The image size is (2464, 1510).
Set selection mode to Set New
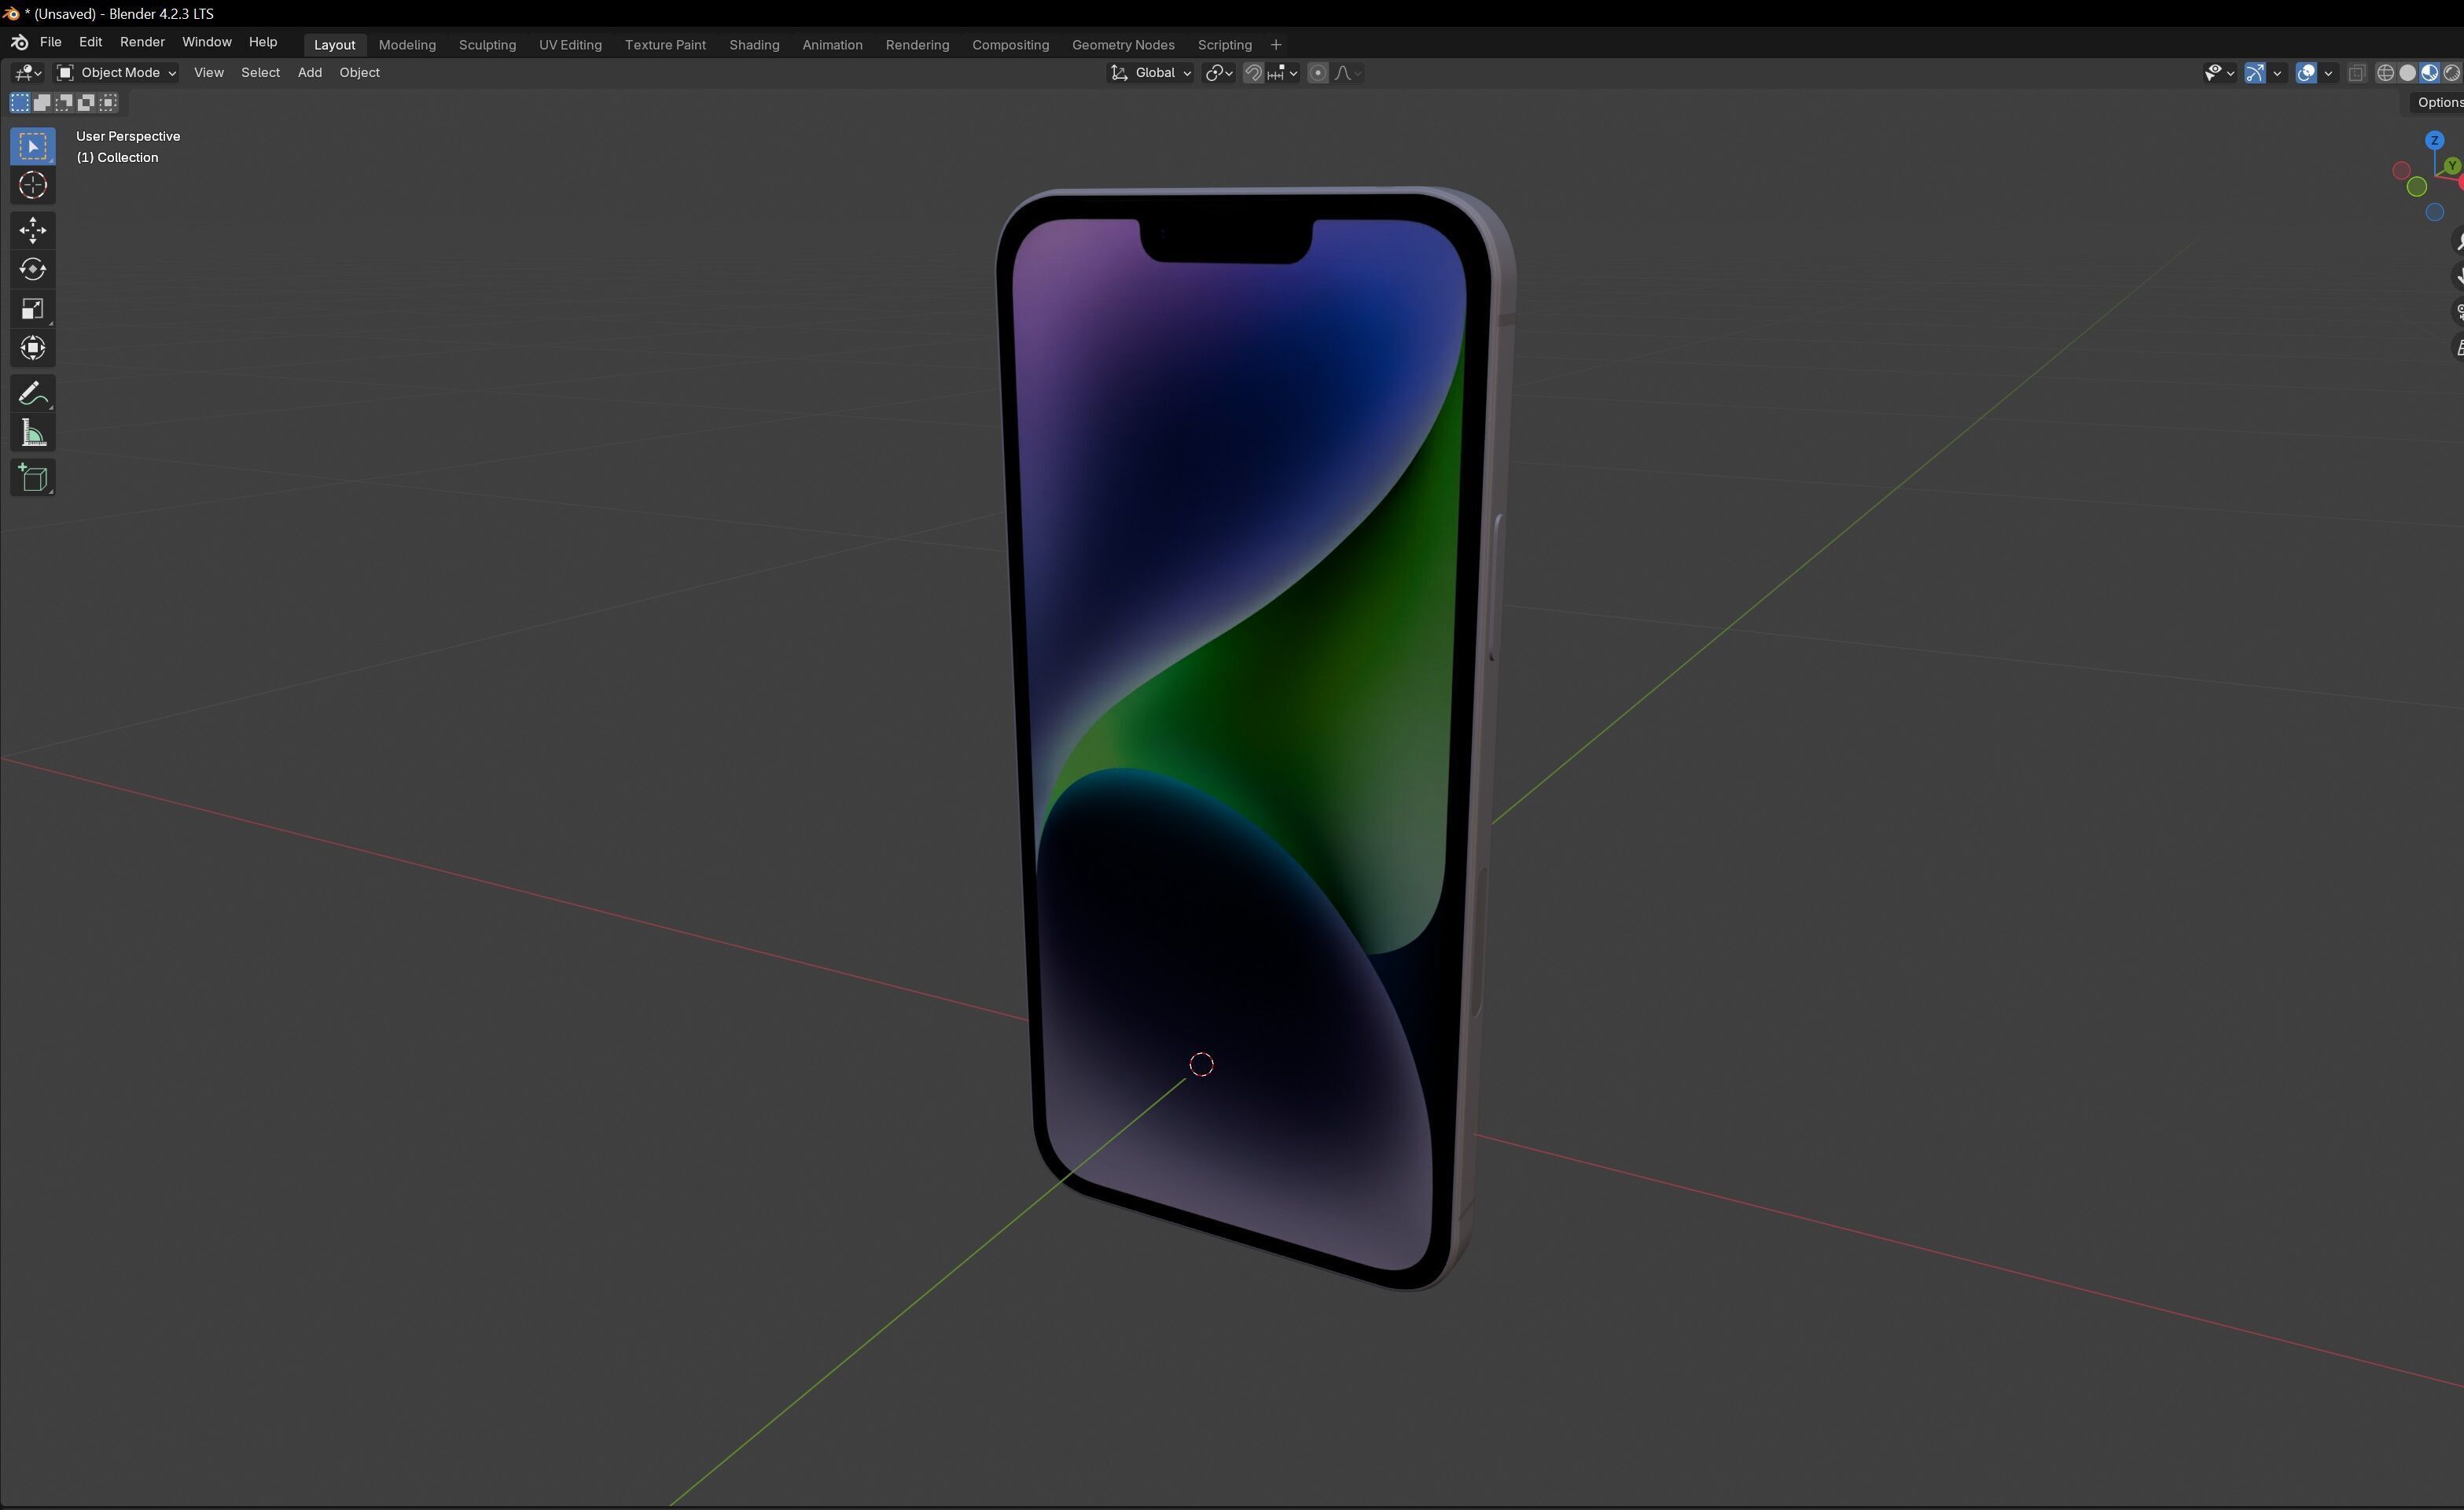click(20, 102)
